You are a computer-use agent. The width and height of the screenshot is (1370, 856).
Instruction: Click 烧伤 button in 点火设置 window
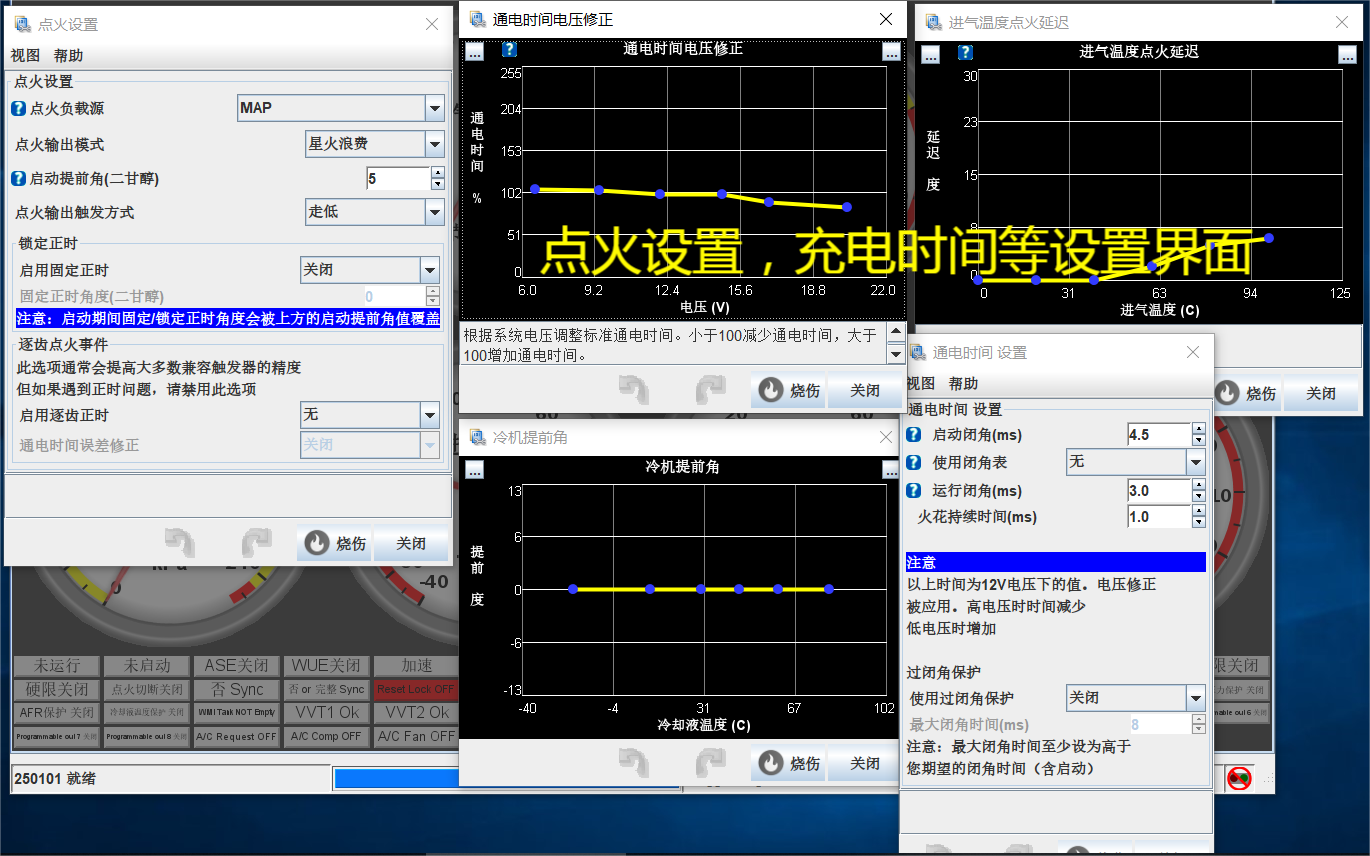[x=336, y=544]
